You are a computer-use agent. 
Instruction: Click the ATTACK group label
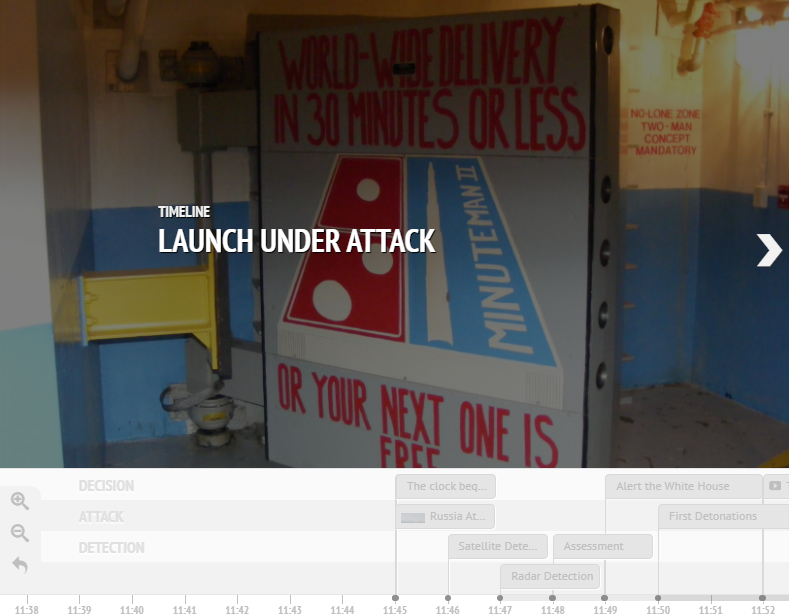point(101,517)
